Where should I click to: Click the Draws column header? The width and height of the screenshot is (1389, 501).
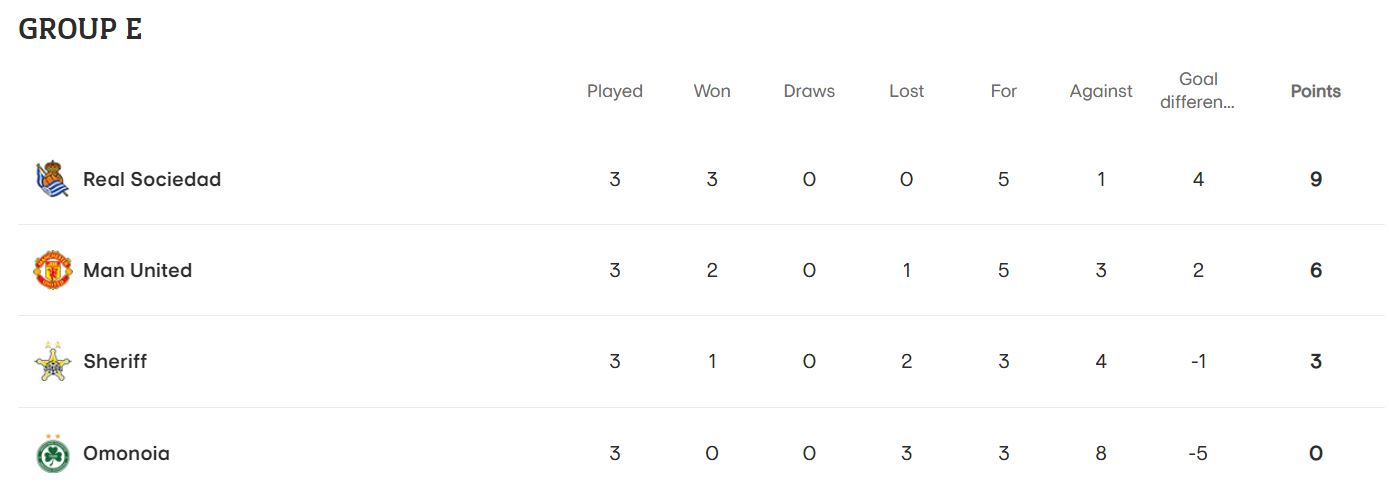coord(809,91)
